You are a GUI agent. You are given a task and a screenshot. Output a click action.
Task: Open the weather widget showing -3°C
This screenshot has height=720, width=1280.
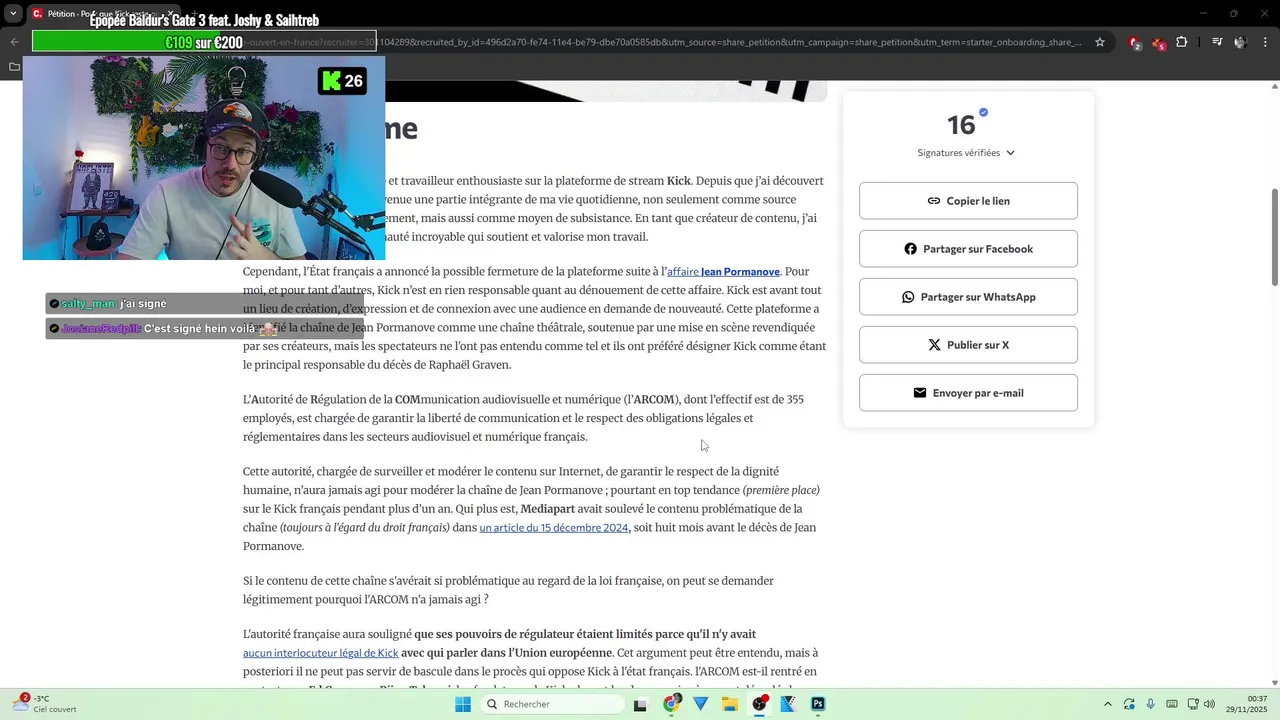coord(42,704)
